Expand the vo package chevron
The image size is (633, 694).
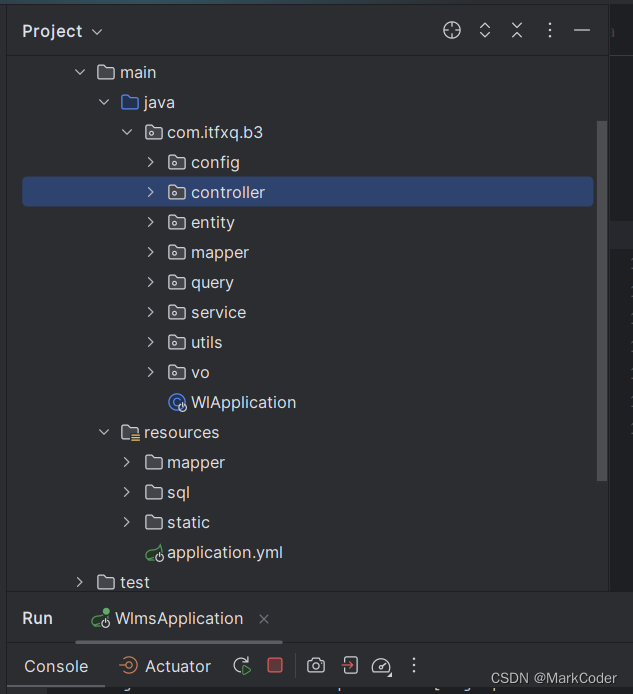(x=151, y=372)
